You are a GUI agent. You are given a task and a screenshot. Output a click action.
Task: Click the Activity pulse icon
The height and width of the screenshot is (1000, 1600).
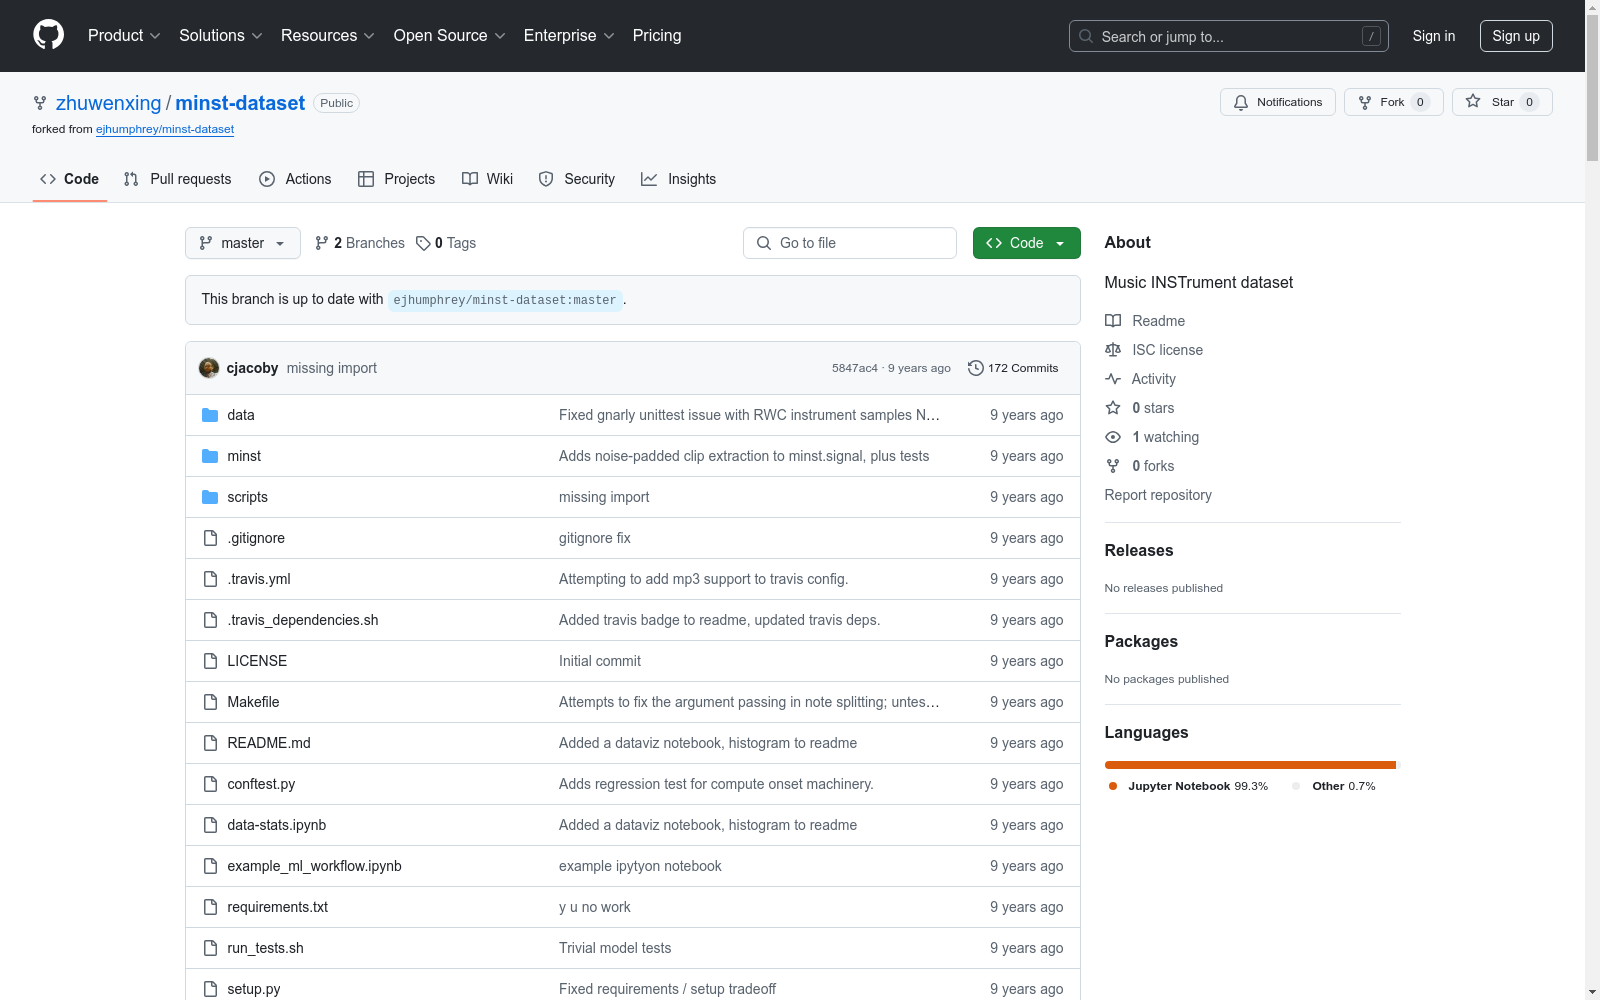(x=1113, y=379)
